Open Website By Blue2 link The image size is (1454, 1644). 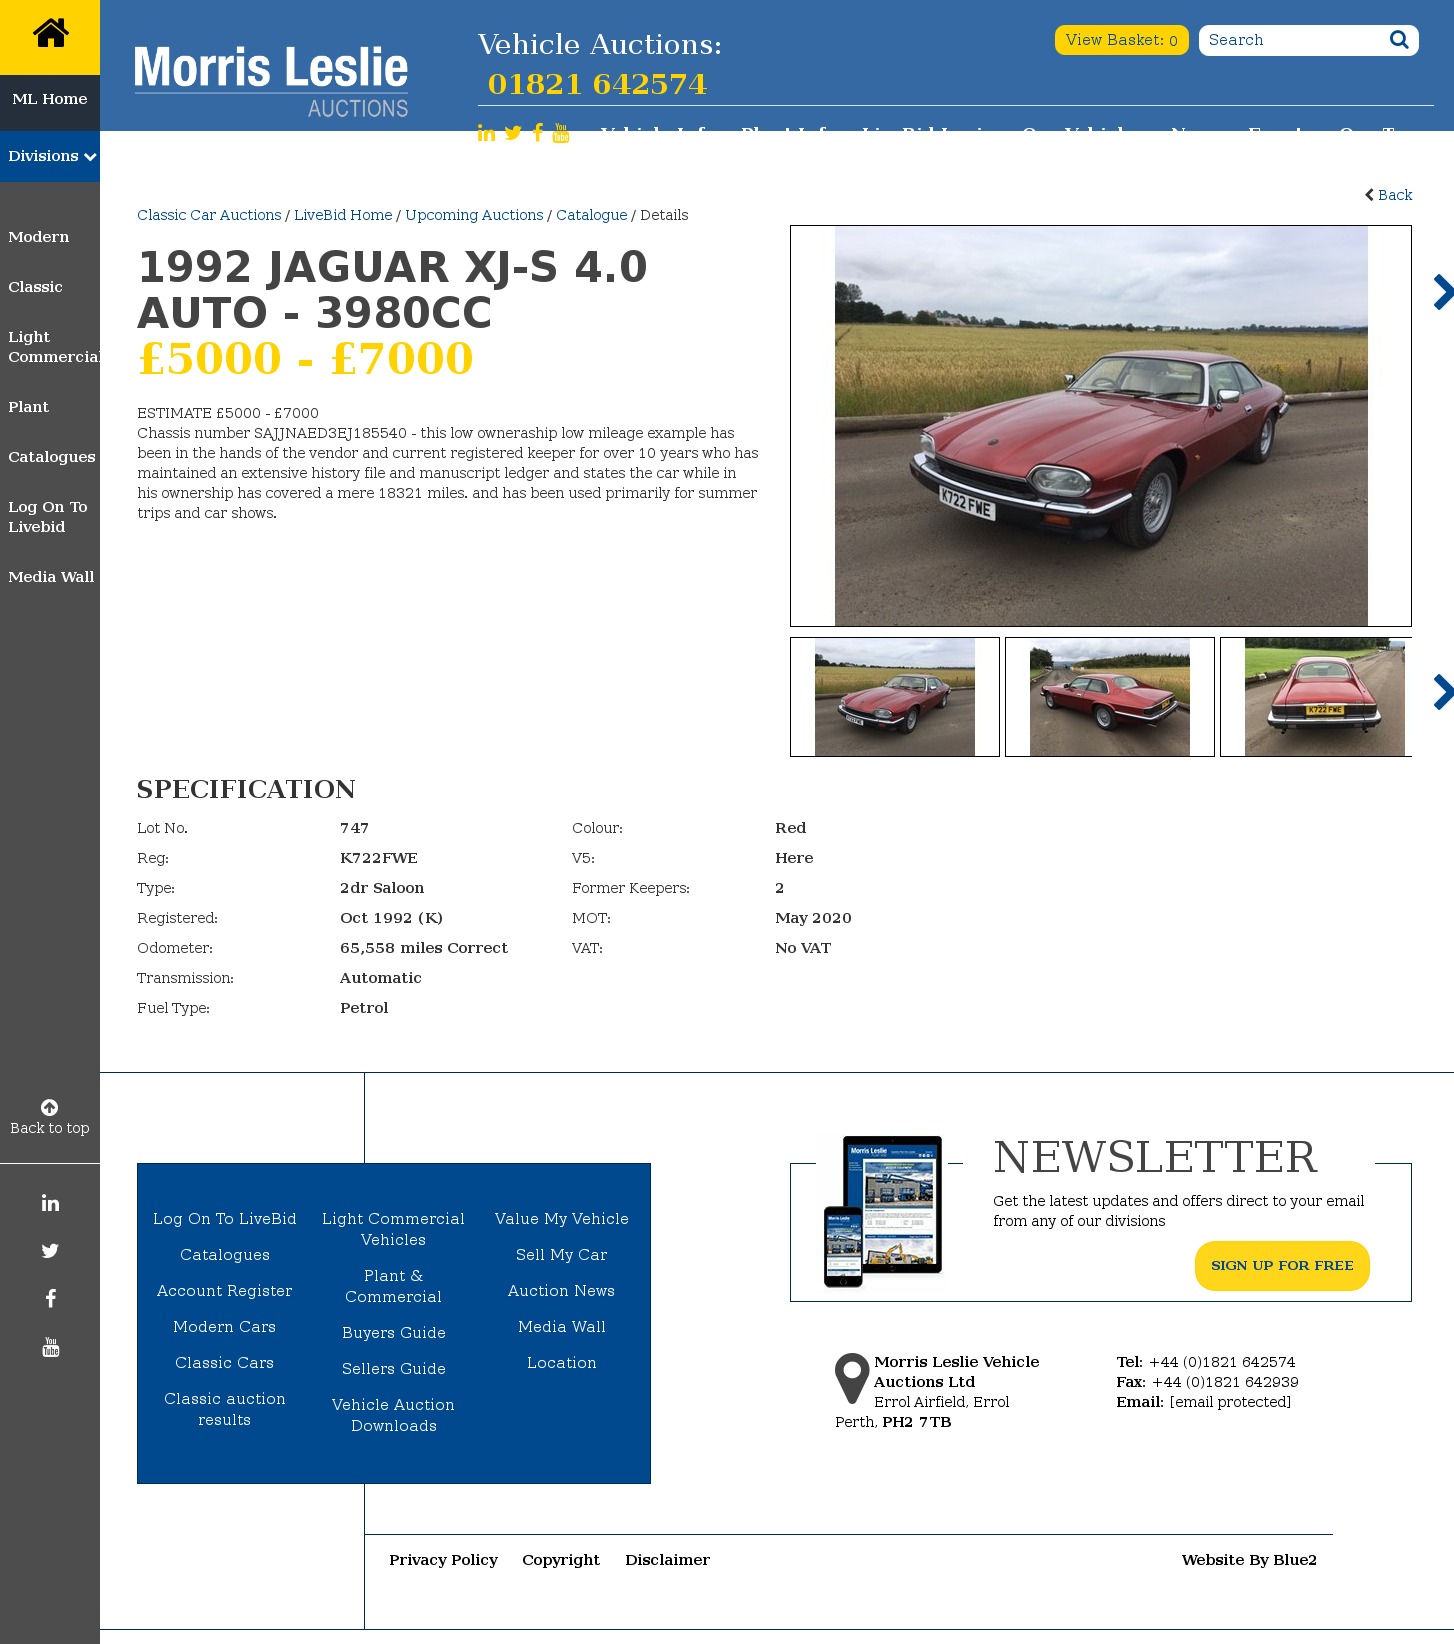[1249, 1560]
